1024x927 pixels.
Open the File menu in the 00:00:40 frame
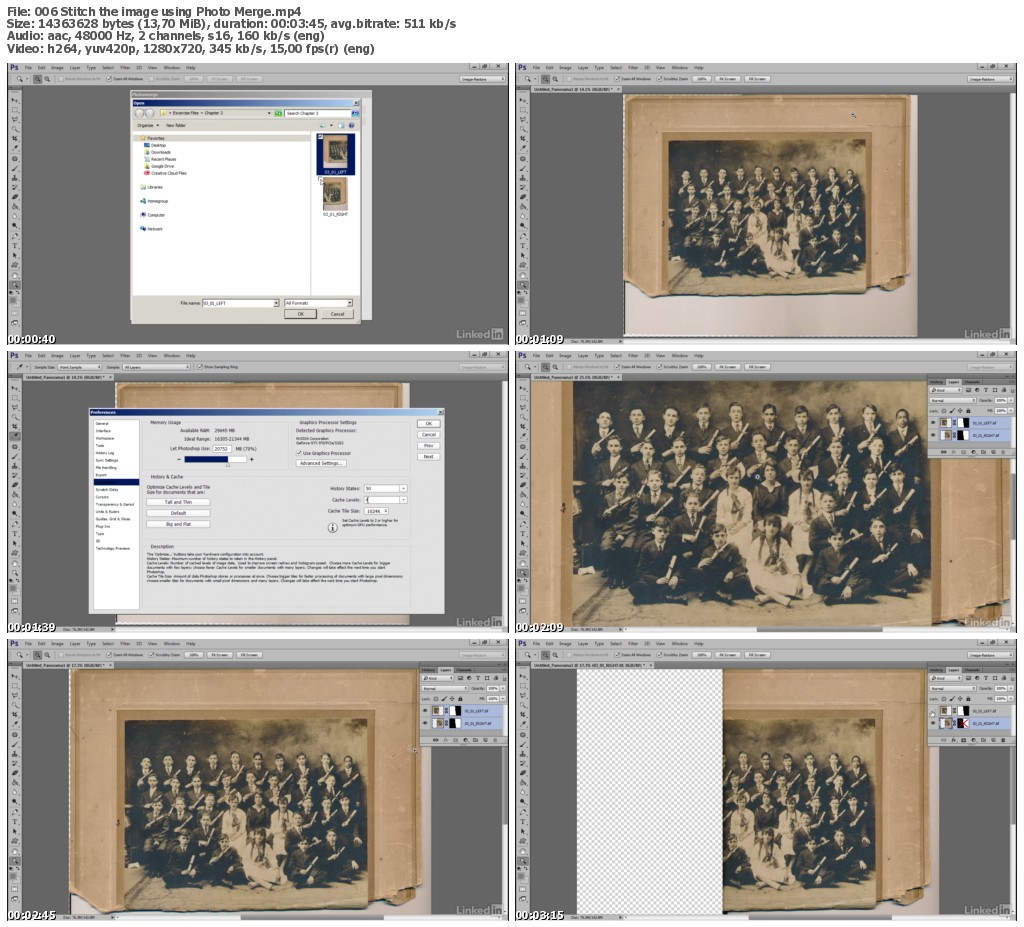pos(28,67)
